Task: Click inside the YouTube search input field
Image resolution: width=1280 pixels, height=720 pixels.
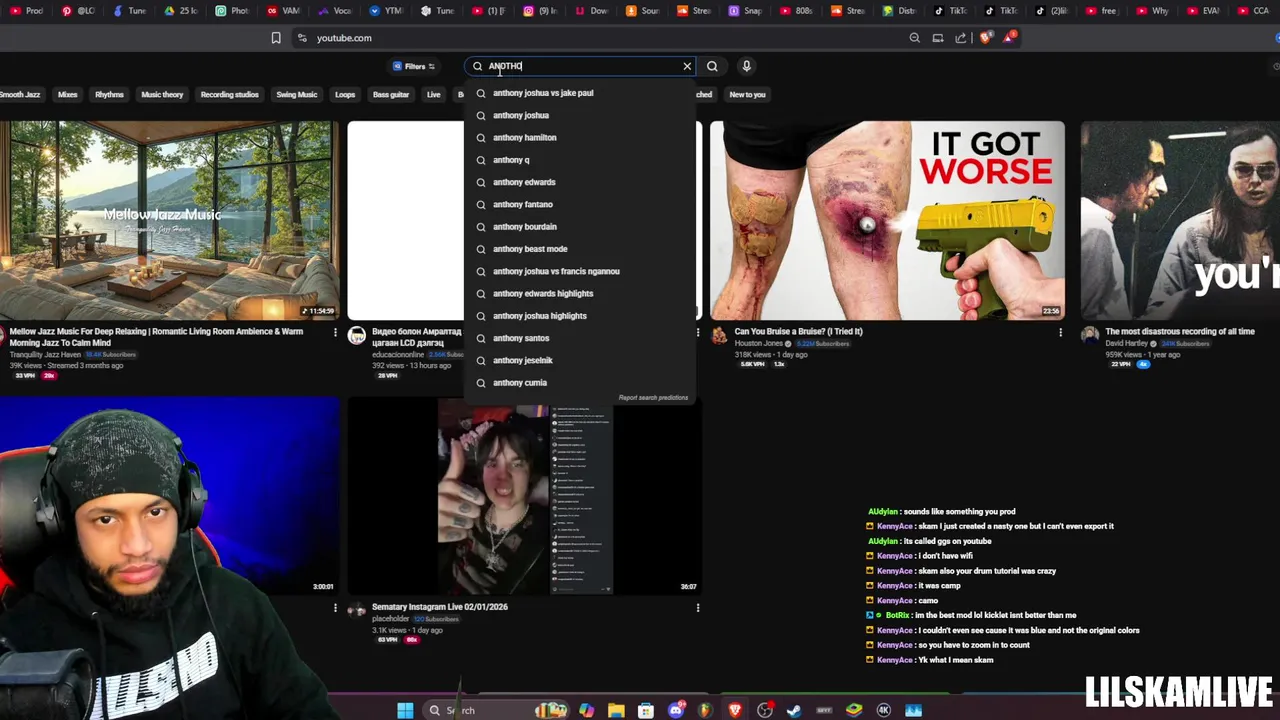Action: click(580, 66)
